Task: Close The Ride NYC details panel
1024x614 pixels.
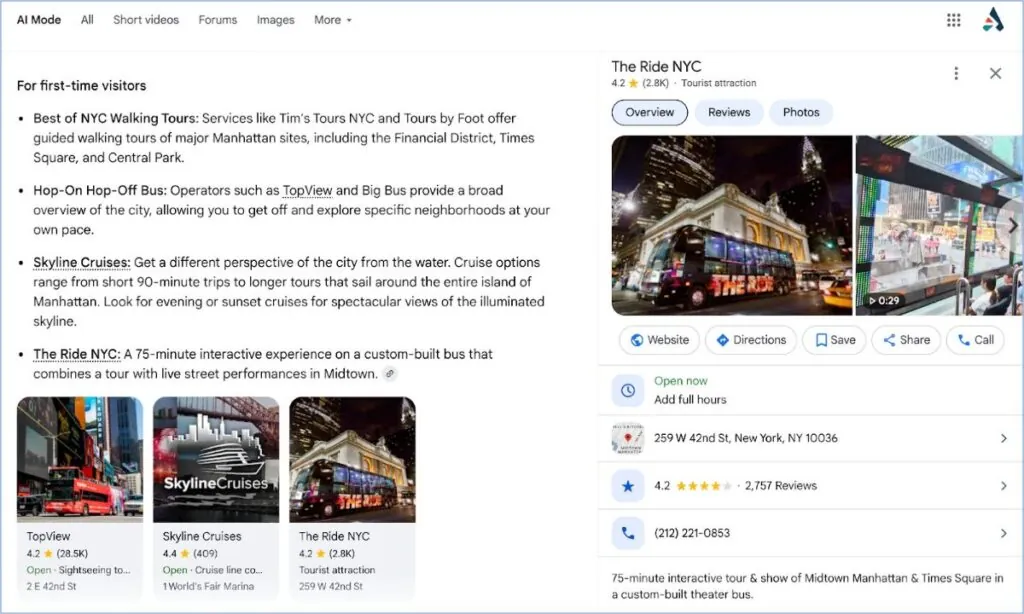Action: (x=995, y=73)
